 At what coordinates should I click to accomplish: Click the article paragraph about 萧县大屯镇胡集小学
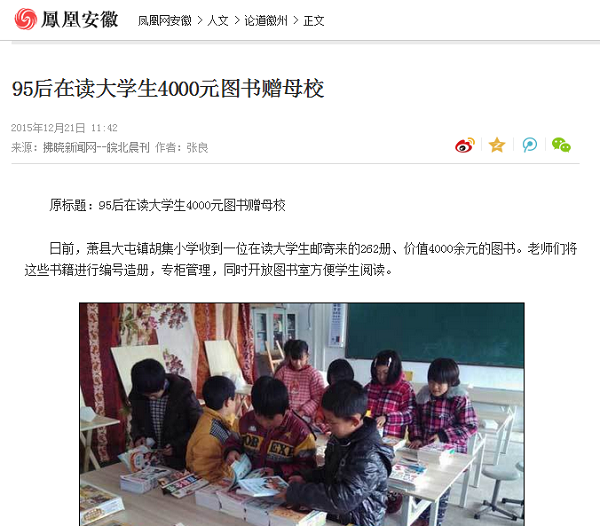click(301, 259)
